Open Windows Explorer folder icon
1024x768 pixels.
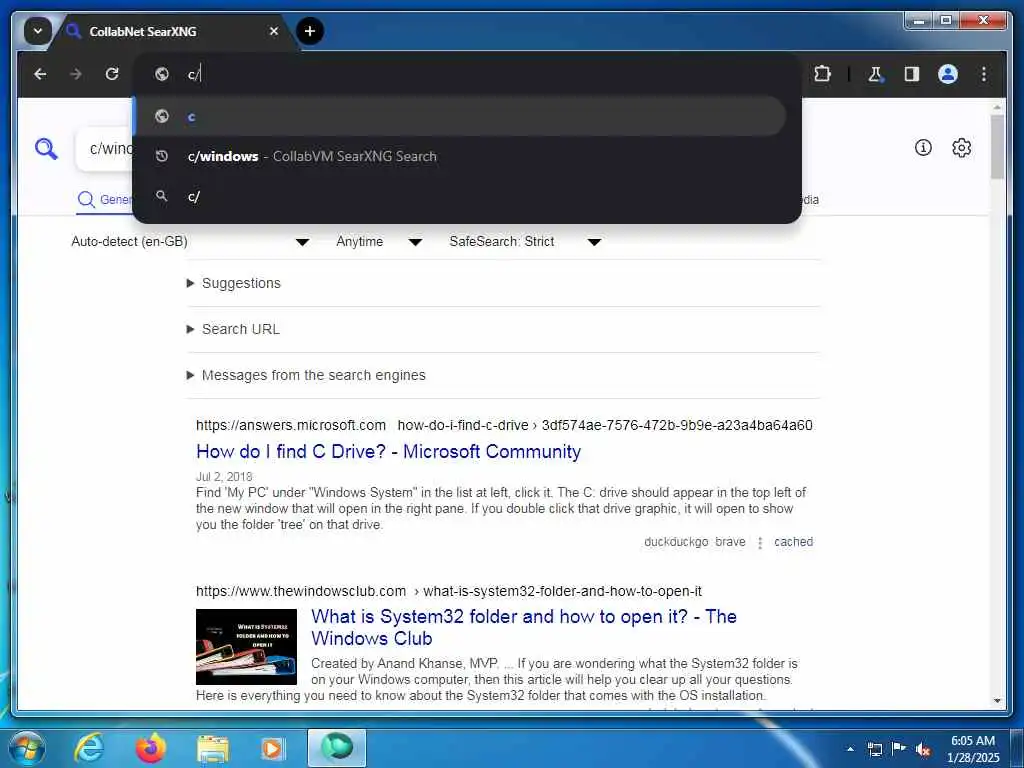pos(212,748)
